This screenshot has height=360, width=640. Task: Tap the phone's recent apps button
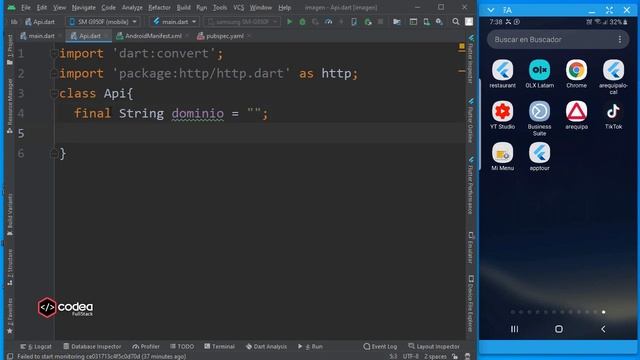(514, 329)
